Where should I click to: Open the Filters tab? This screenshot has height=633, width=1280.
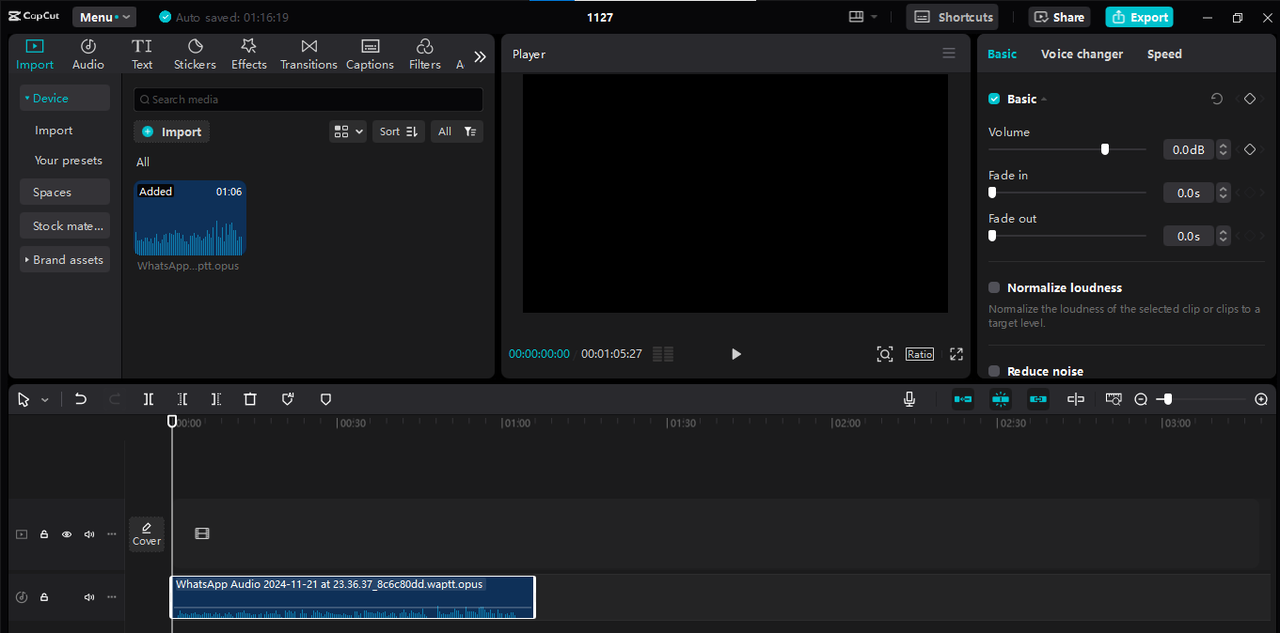(x=425, y=54)
